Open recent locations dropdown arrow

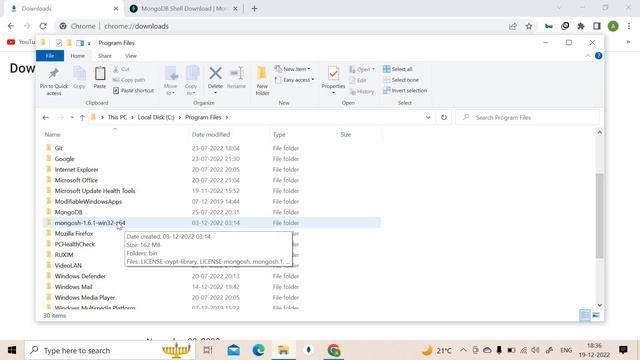[x=72, y=118]
